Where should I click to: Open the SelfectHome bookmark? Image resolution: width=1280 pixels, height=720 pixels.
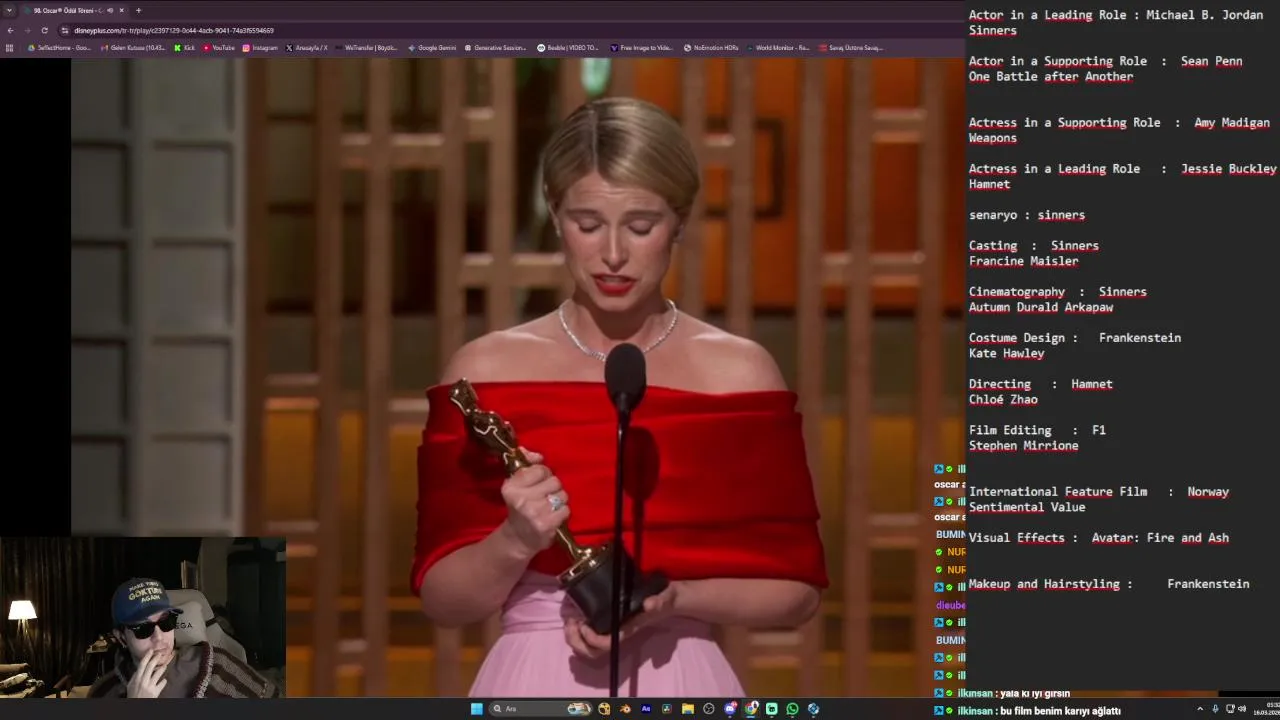click(59, 47)
